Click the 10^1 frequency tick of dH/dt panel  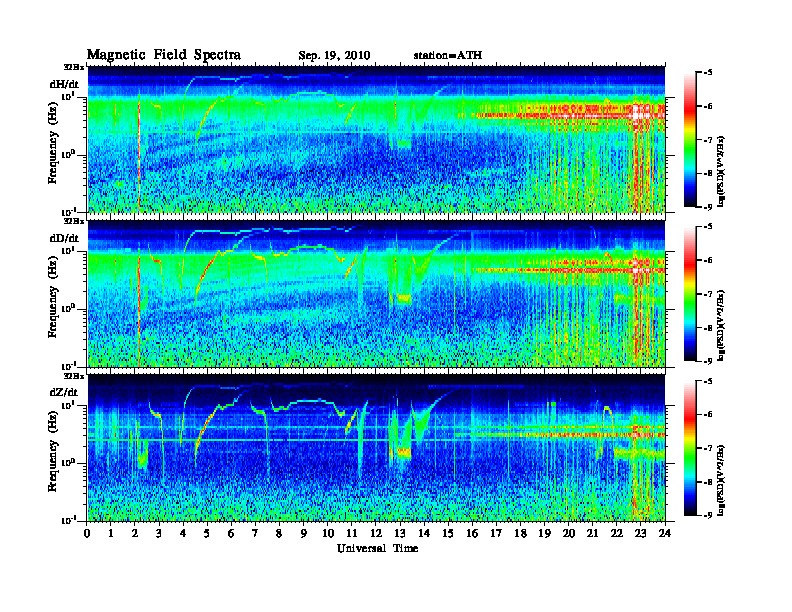point(68,96)
